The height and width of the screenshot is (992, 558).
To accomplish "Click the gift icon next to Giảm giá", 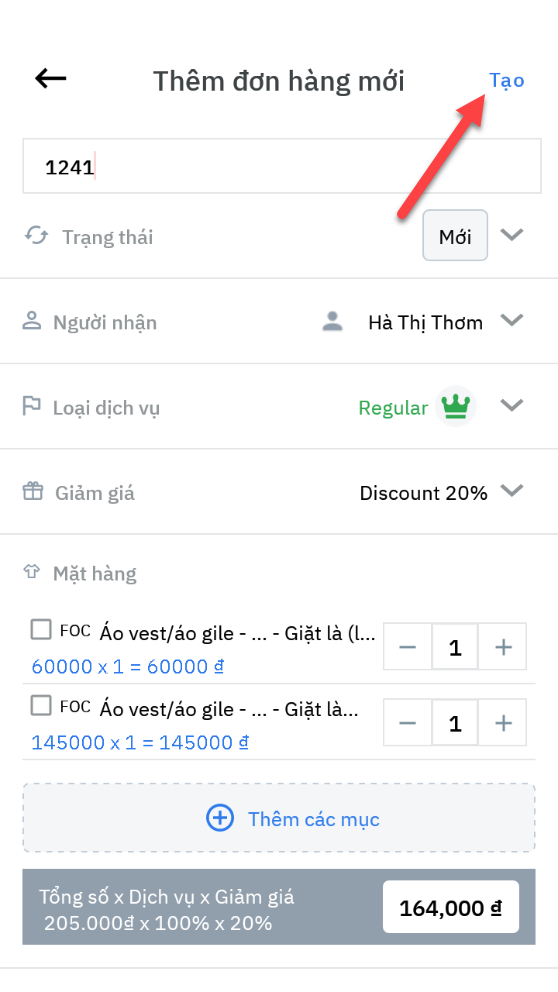I will [x=33, y=490].
